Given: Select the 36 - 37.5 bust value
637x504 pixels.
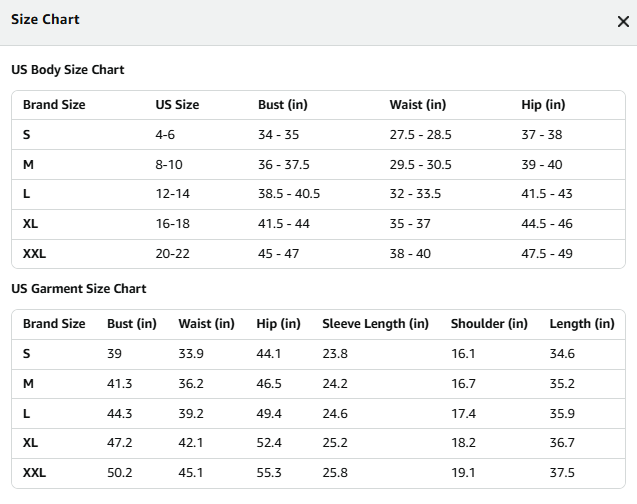Looking at the screenshot, I should (284, 164).
